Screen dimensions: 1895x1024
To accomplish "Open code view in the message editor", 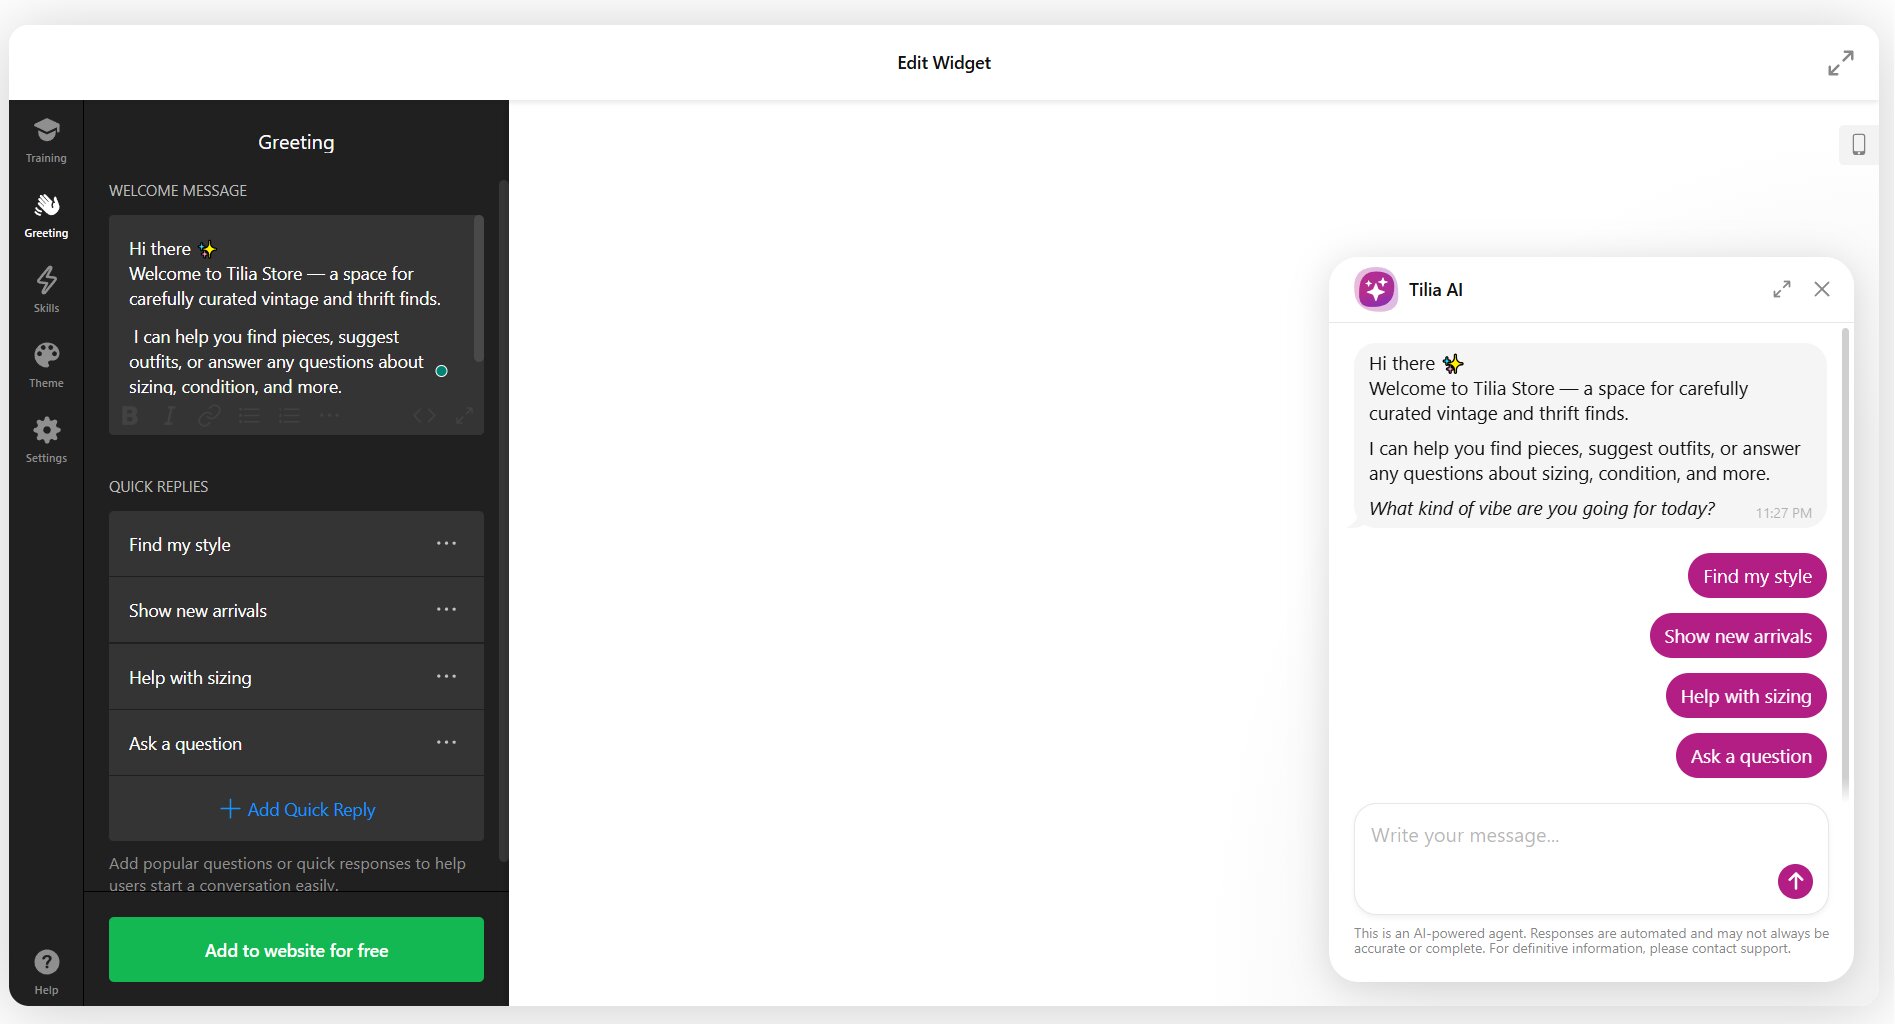I will 424,416.
